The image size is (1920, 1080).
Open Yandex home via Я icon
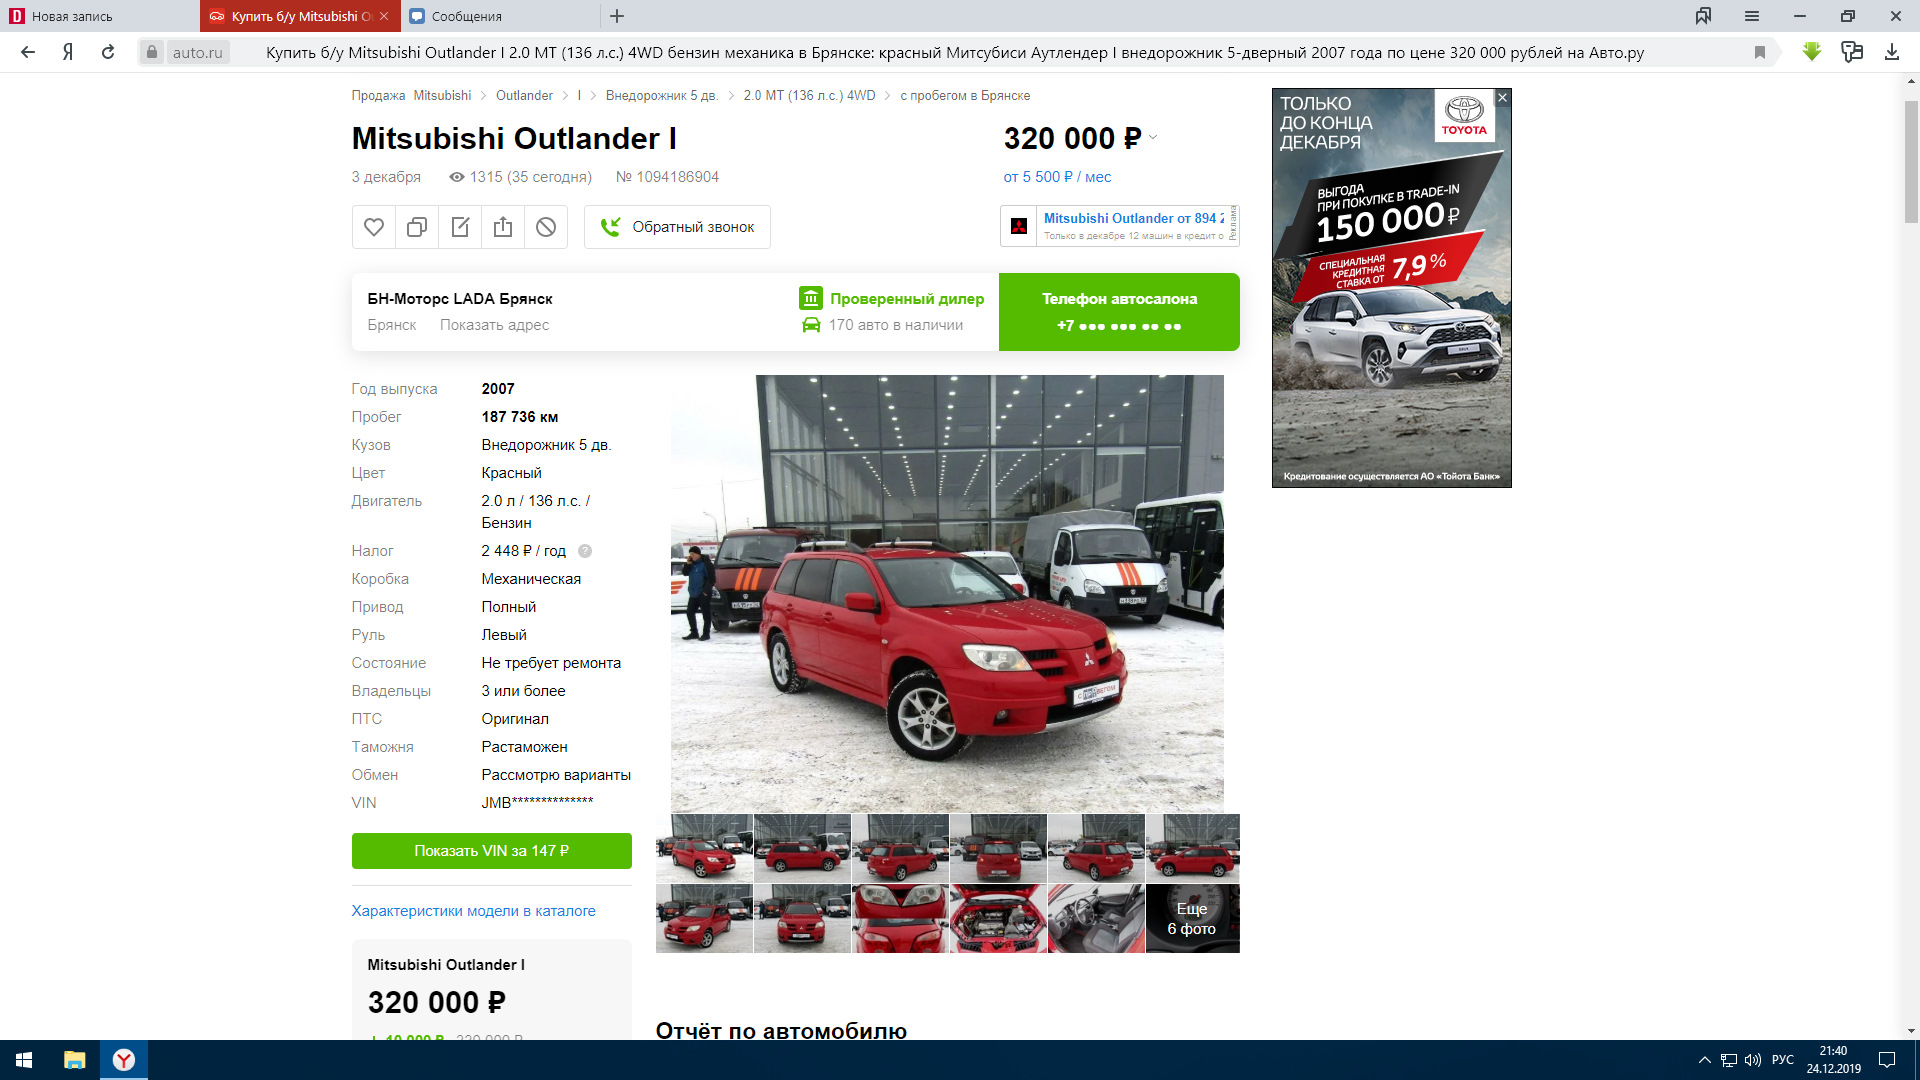point(68,52)
